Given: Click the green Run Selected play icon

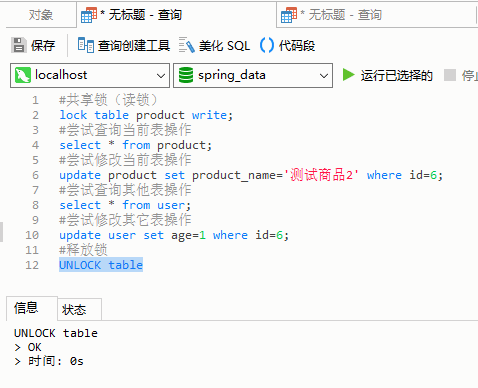Looking at the screenshot, I should pos(348,75).
